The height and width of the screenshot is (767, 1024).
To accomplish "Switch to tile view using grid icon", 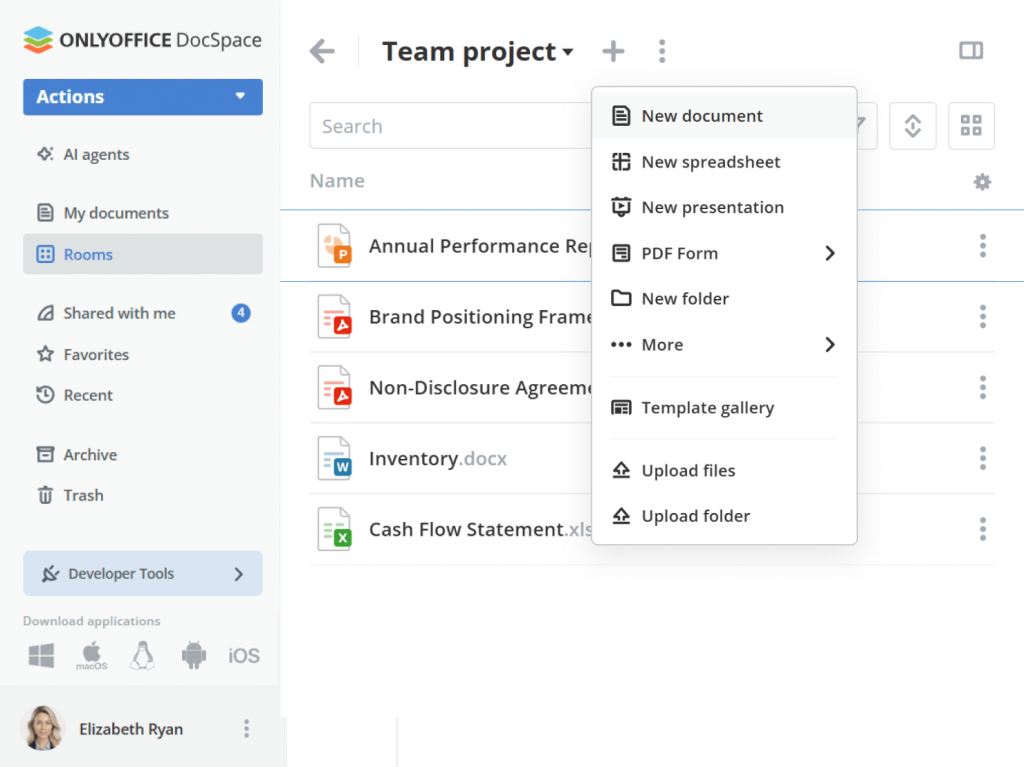I will (x=970, y=126).
